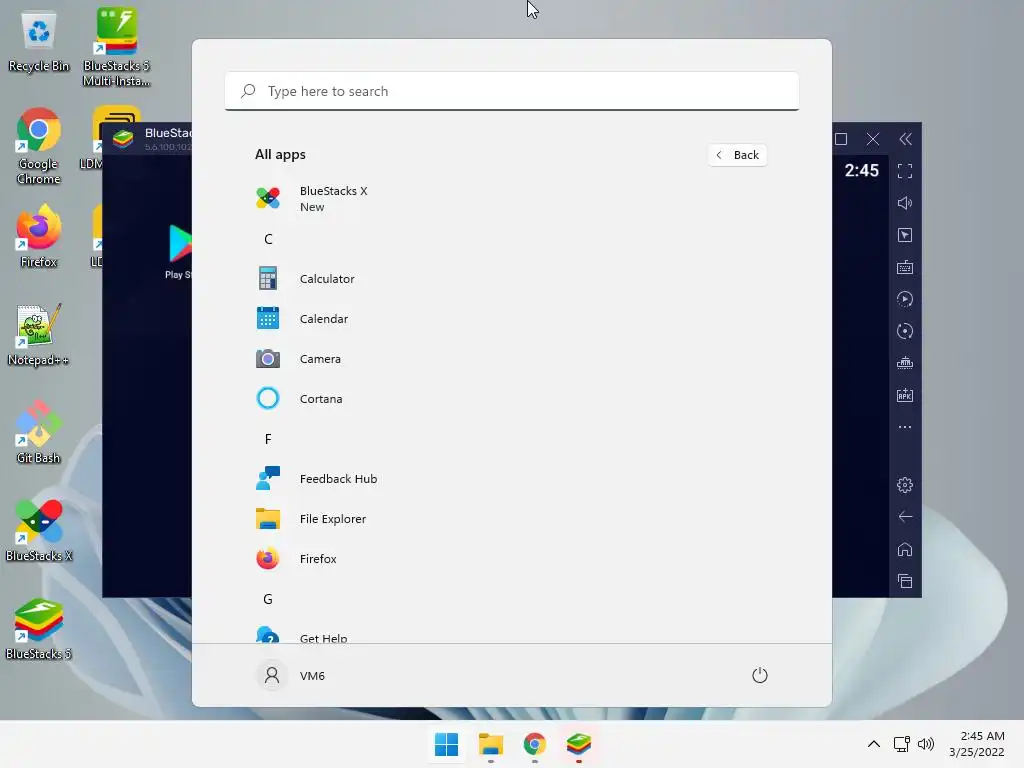The image size is (1024, 768).
Task: Open BlueStacks memory trim icon
Action: coord(905,363)
